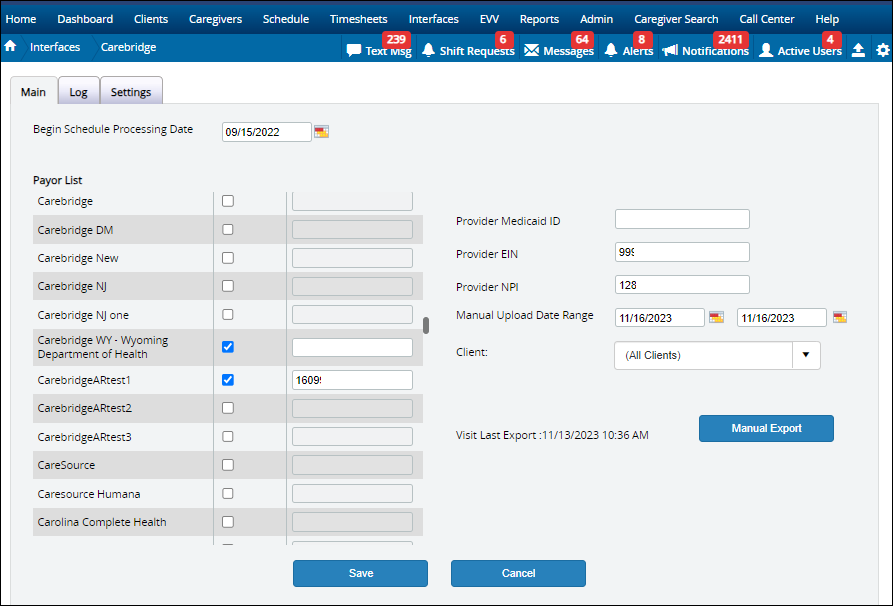The image size is (893, 606).
Task: Check the Carolina Complete Health checkbox
Action: pyautogui.click(x=228, y=522)
